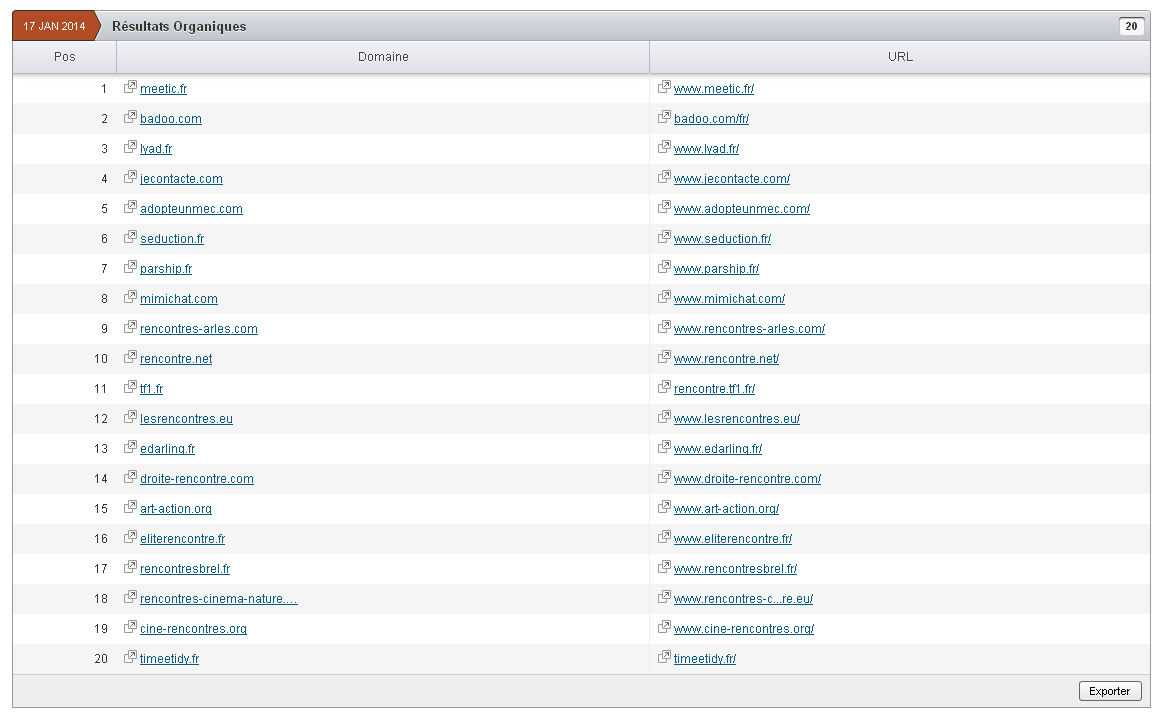Click external-link icon beside www.jecontacte.com/ URL
Image resolution: width=1165 pixels, height=718 pixels.
click(664, 177)
